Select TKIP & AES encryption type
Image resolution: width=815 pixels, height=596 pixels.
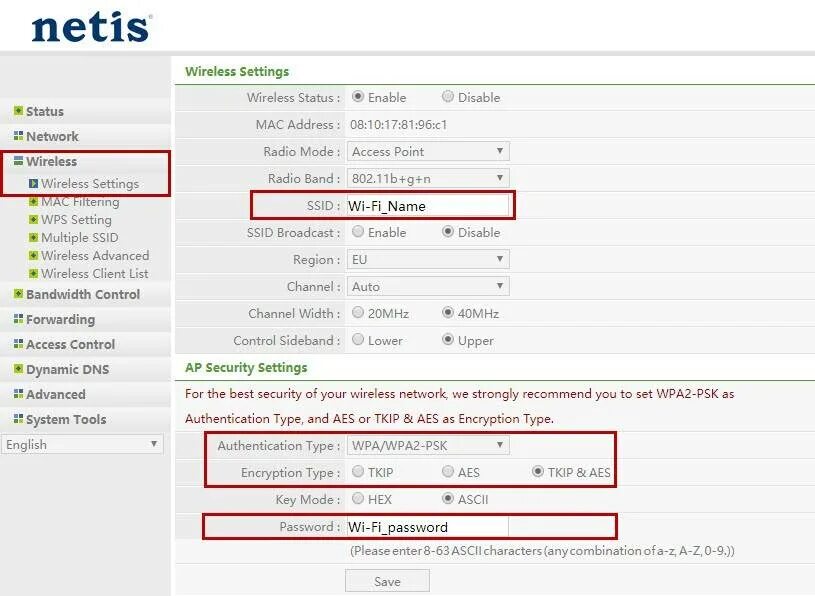point(538,471)
